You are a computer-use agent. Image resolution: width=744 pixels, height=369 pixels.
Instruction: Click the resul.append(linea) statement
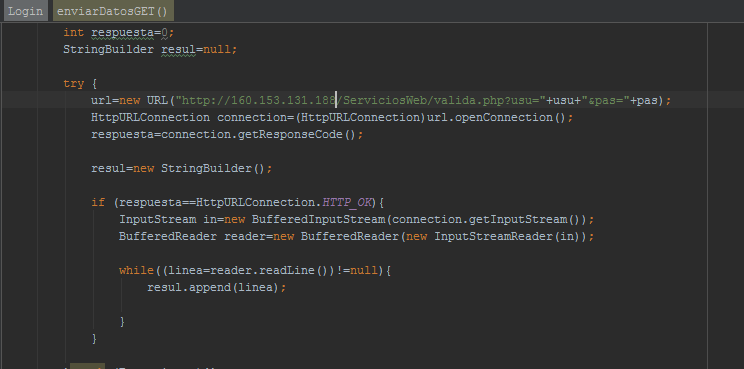click(x=217, y=287)
